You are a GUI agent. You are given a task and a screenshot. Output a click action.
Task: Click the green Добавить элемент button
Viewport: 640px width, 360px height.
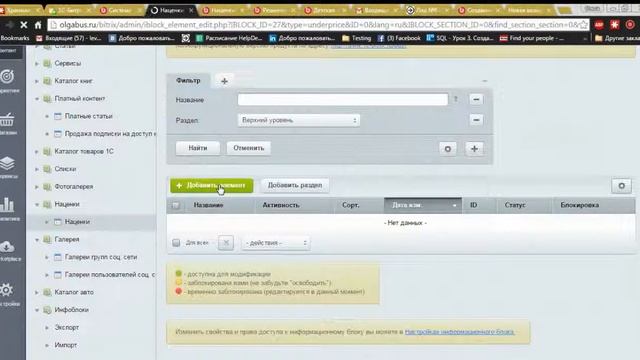point(211,186)
